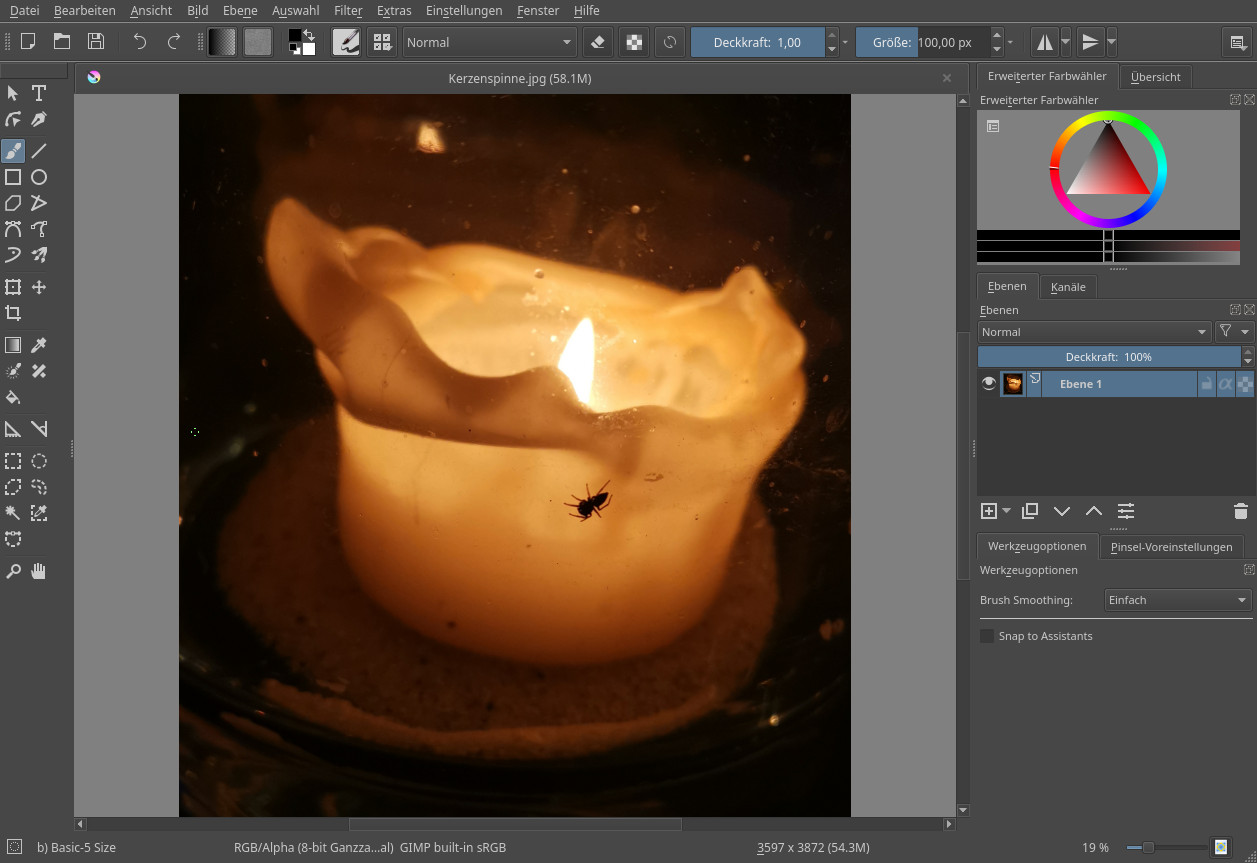The width and height of the screenshot is (1257, 863).
Task: Toggle eraser mode
Action: click(x=597, y=42)
